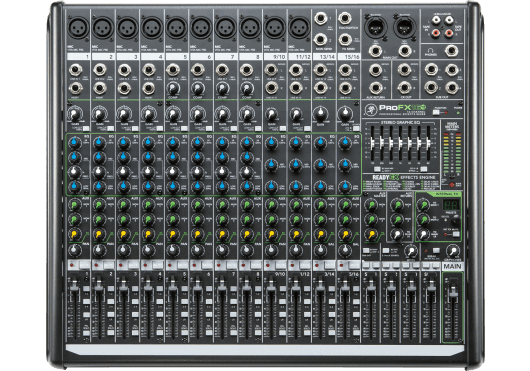Click the channel 1 XLR mic input jack
530x371 pixels.
(x=78, y=28)
